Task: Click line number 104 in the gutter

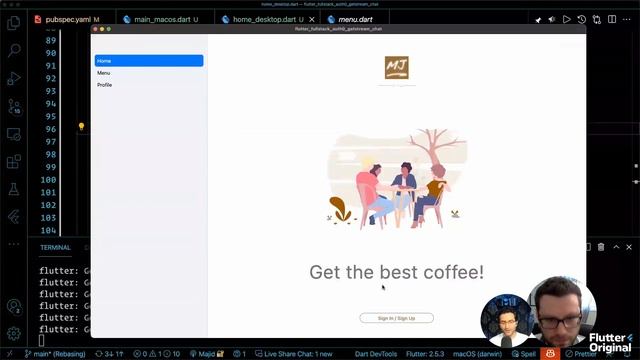Action: click(48, 230)
